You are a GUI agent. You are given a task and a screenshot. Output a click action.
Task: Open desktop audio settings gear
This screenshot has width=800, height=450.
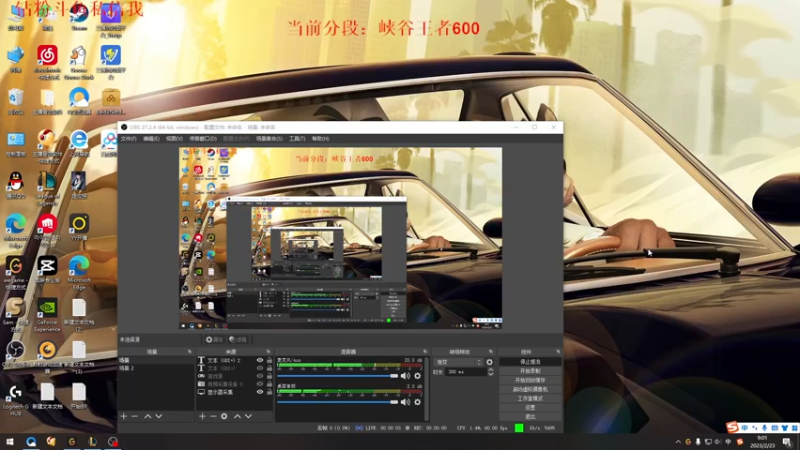[417, 402]
